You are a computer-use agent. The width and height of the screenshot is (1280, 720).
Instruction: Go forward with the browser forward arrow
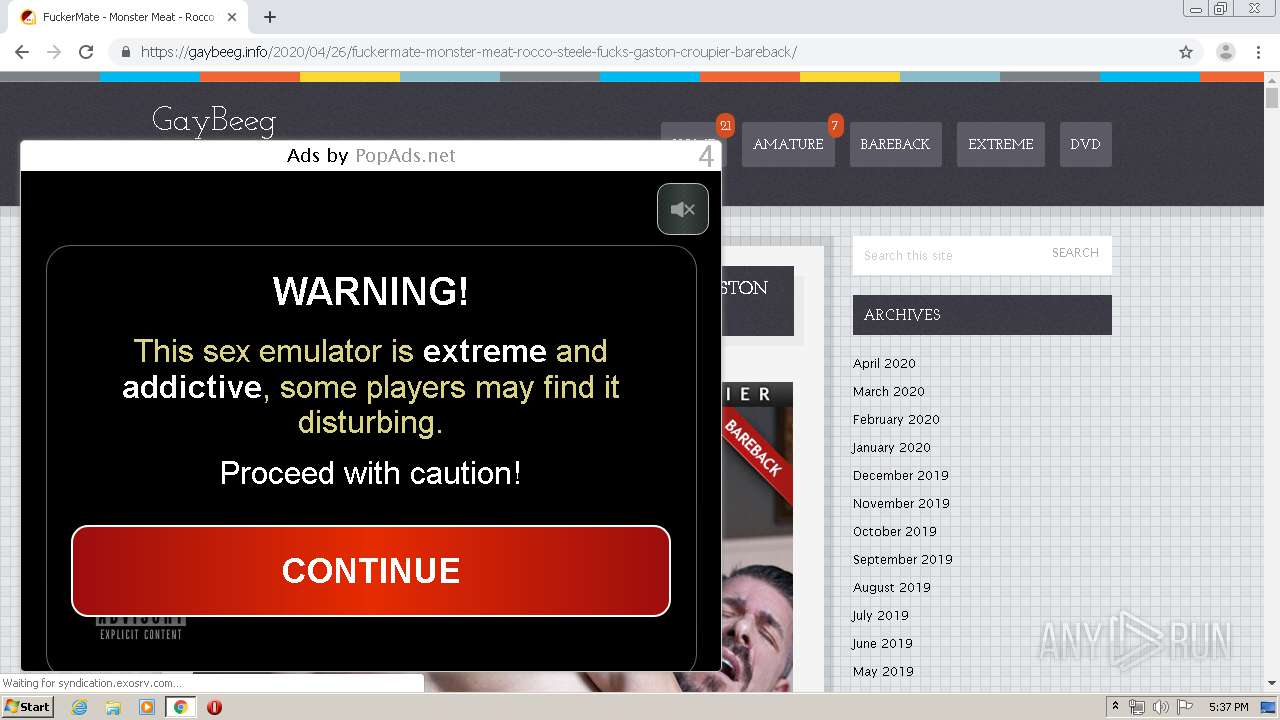pos(54,52)
